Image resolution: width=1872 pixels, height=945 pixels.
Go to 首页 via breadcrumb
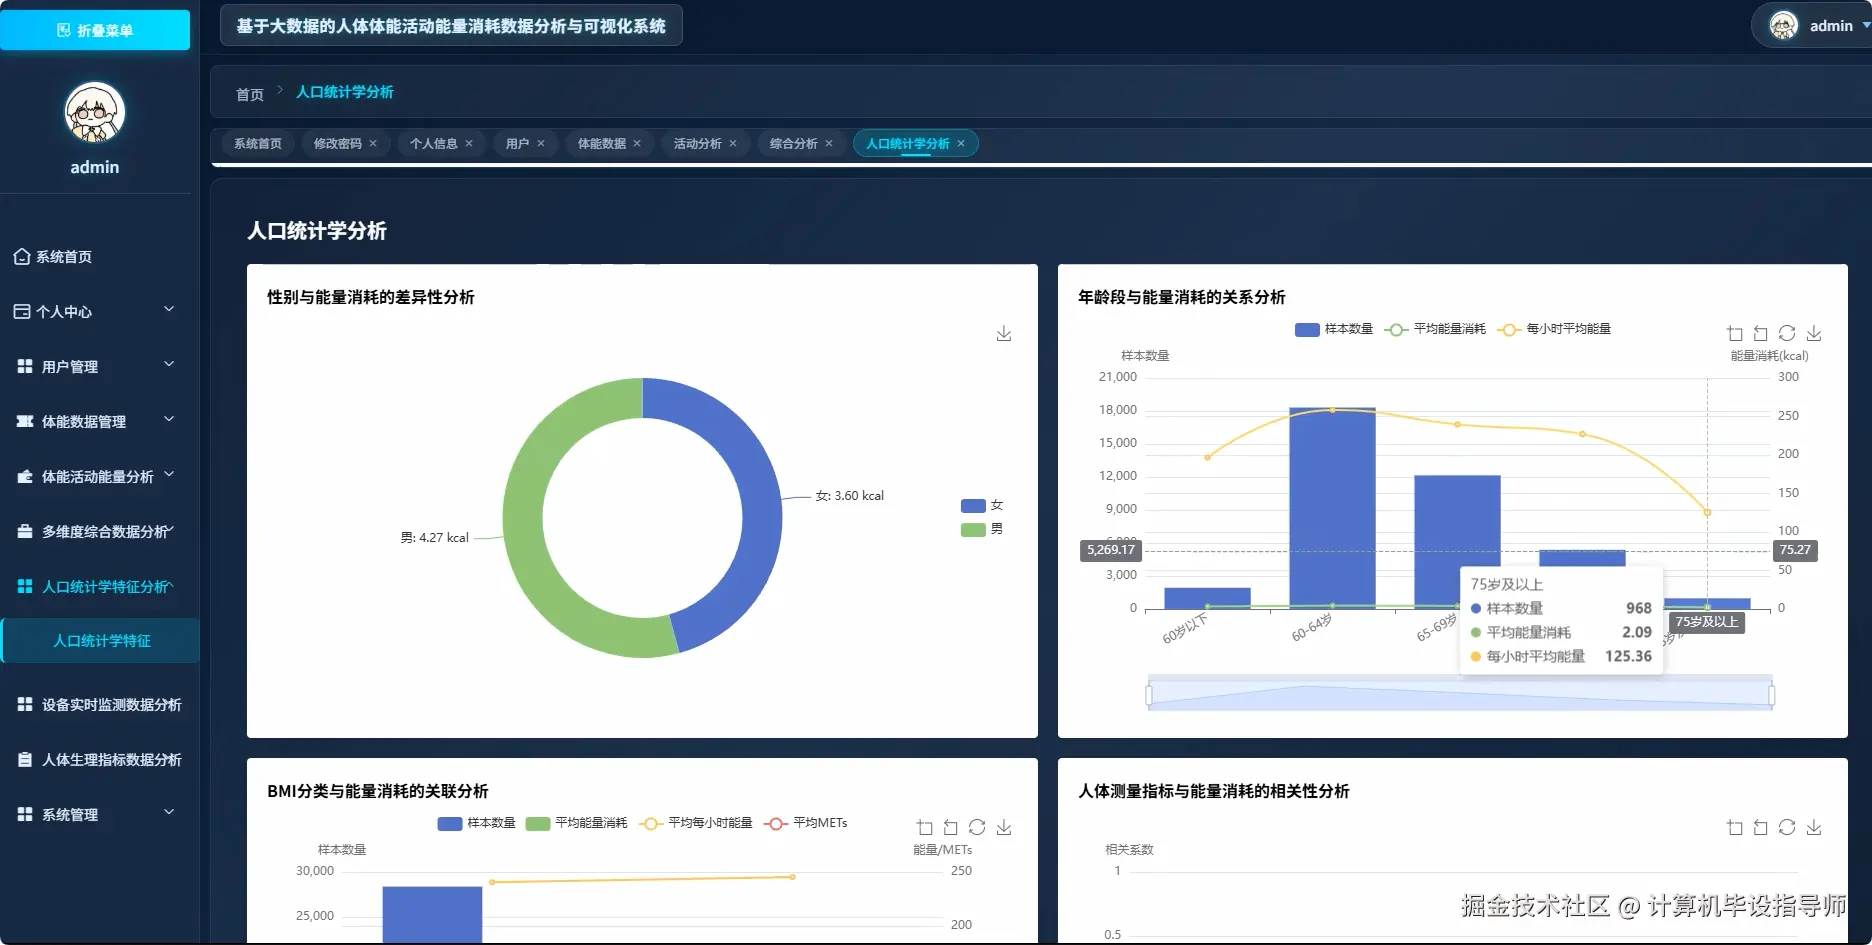pos(250,95)
